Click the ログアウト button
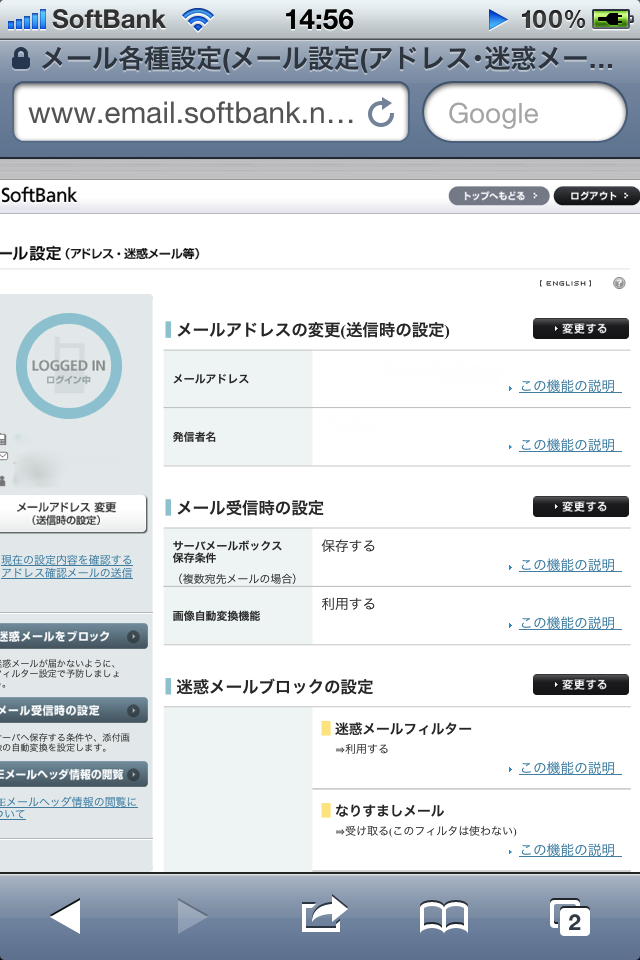Image resolution: width=640 pixels, height=960 pixels. [597, 196]
